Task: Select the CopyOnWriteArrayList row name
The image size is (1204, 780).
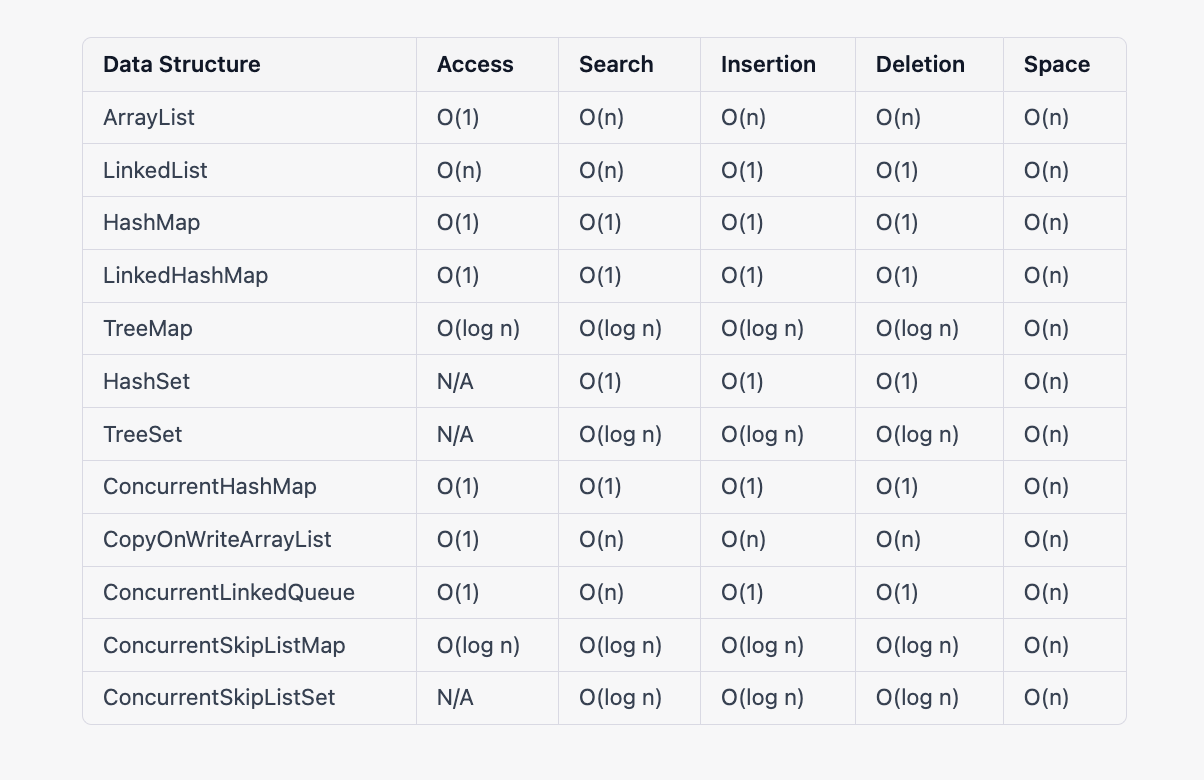Action: point(217,540)
